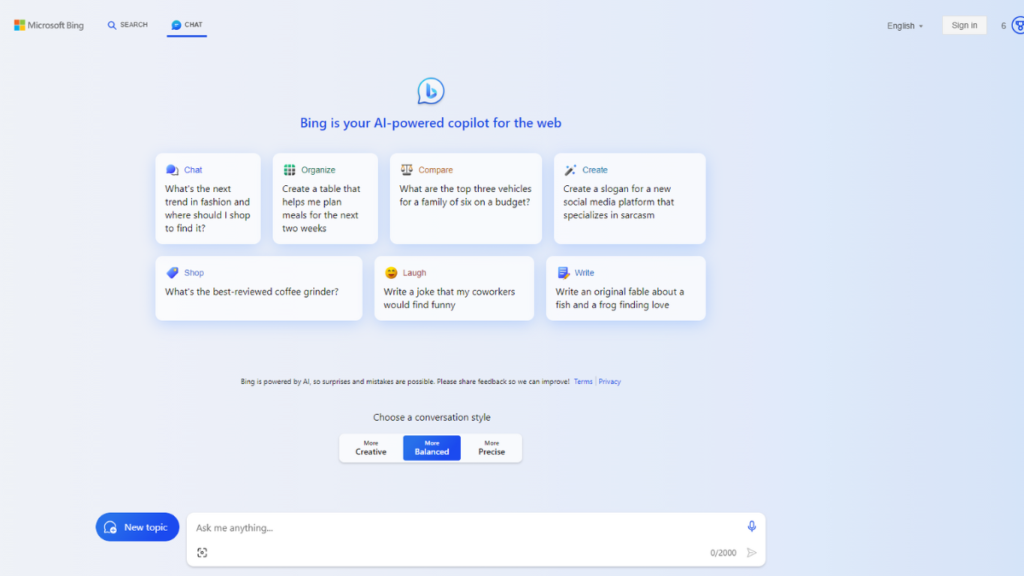Image resolution: width=1024 pixels, height=576 pixels.
Task: Click the sarcasm slogan suggestion text
Action: tap(618, 202)
